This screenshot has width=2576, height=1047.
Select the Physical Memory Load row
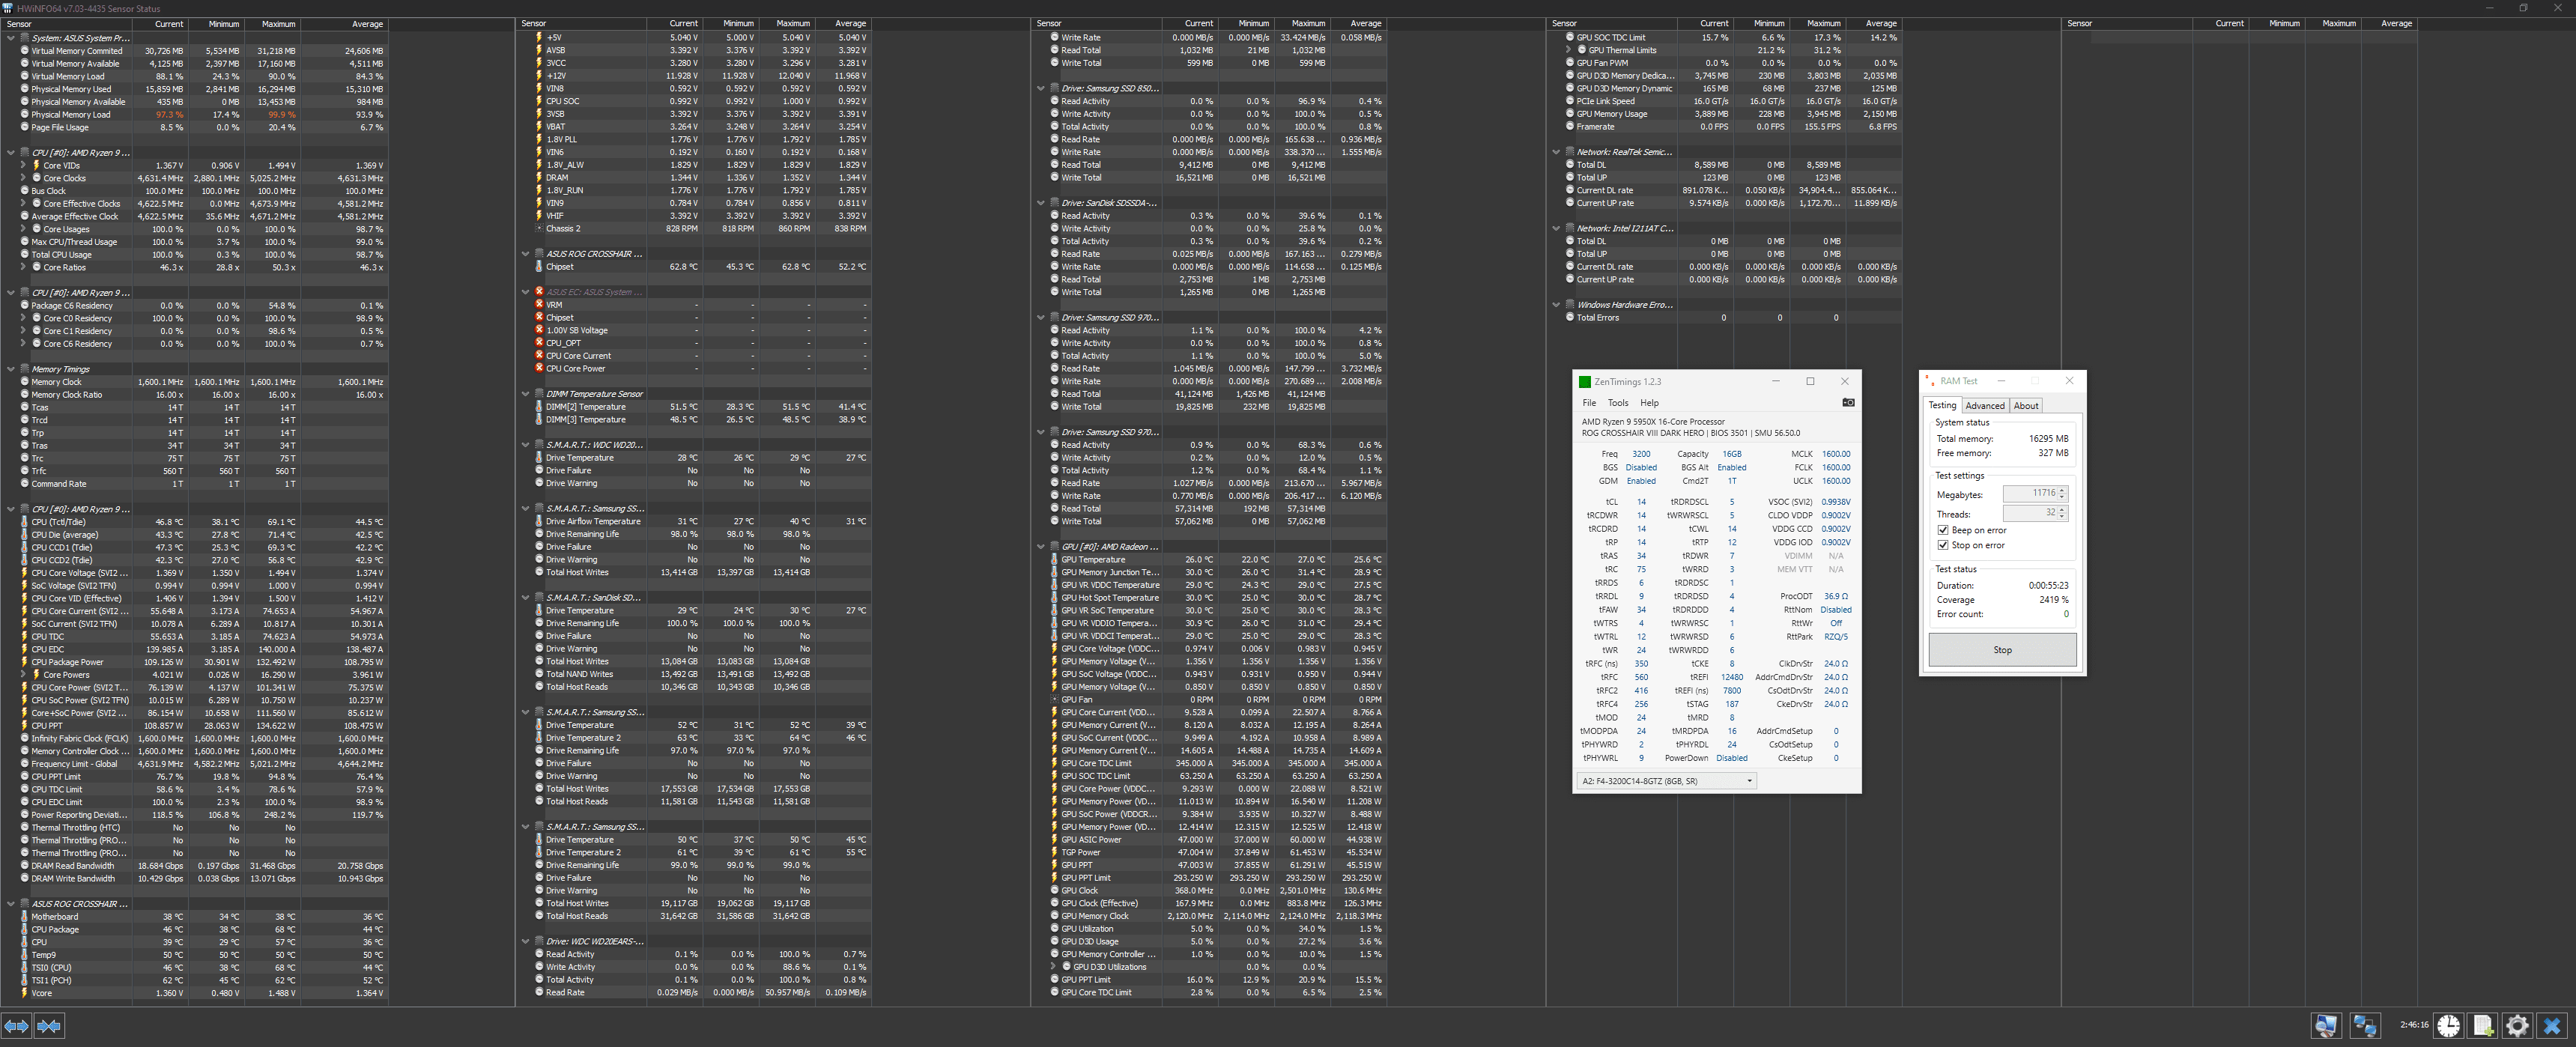click(194, 115)
